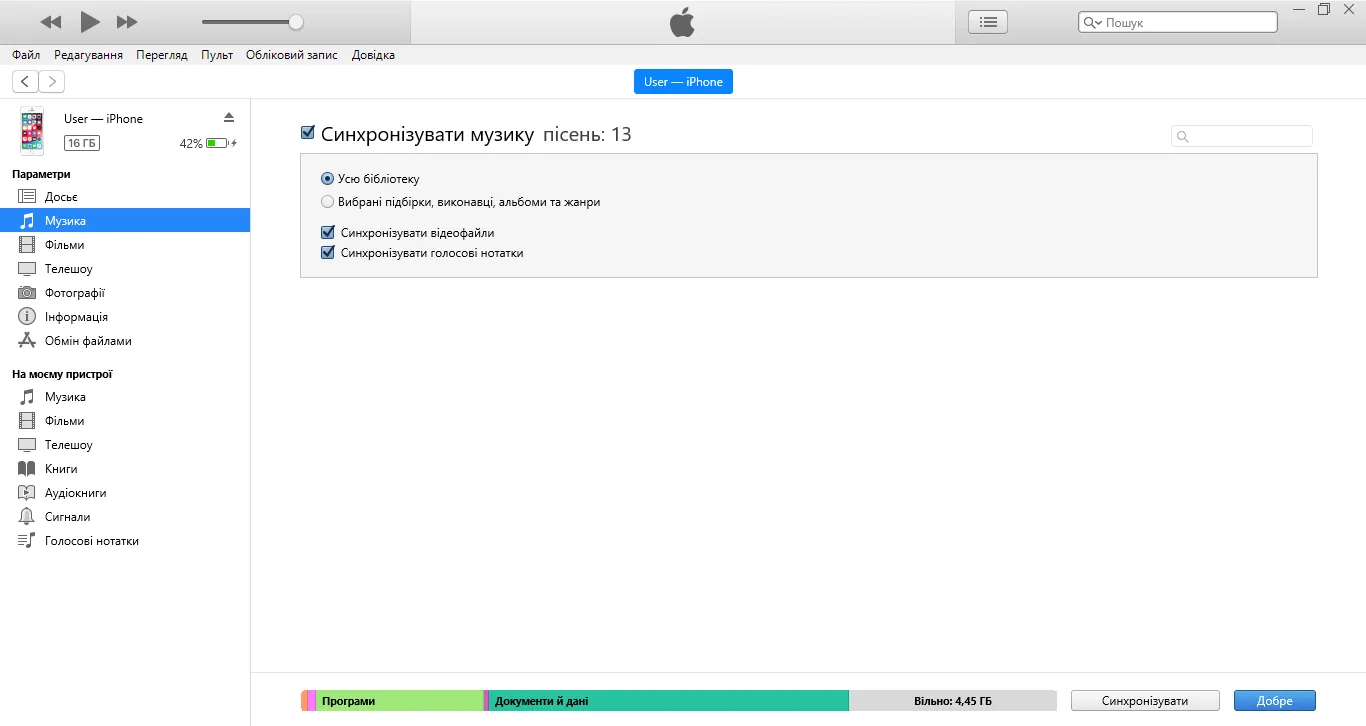1366x726 pixels.
Task: Open the search dropdown magnifier arrow
Action: pos(1092,23)
